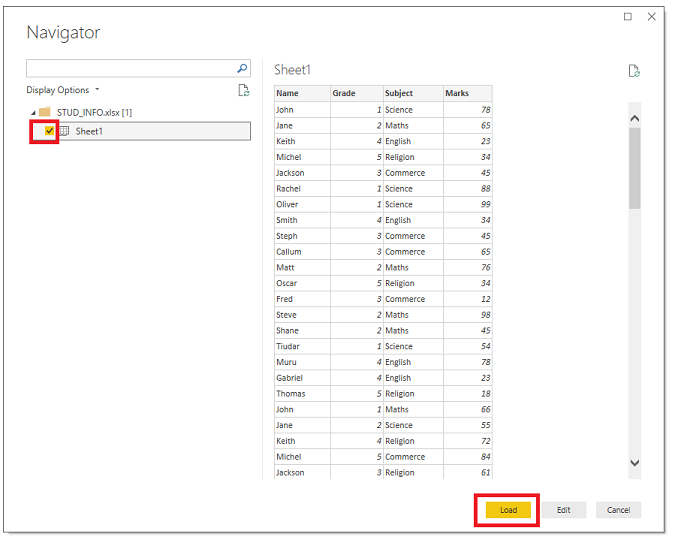Click the name cell 'Oliver'
Image resolution: width=678 pixels, height=543 pixels.
(x=302, y=204)
